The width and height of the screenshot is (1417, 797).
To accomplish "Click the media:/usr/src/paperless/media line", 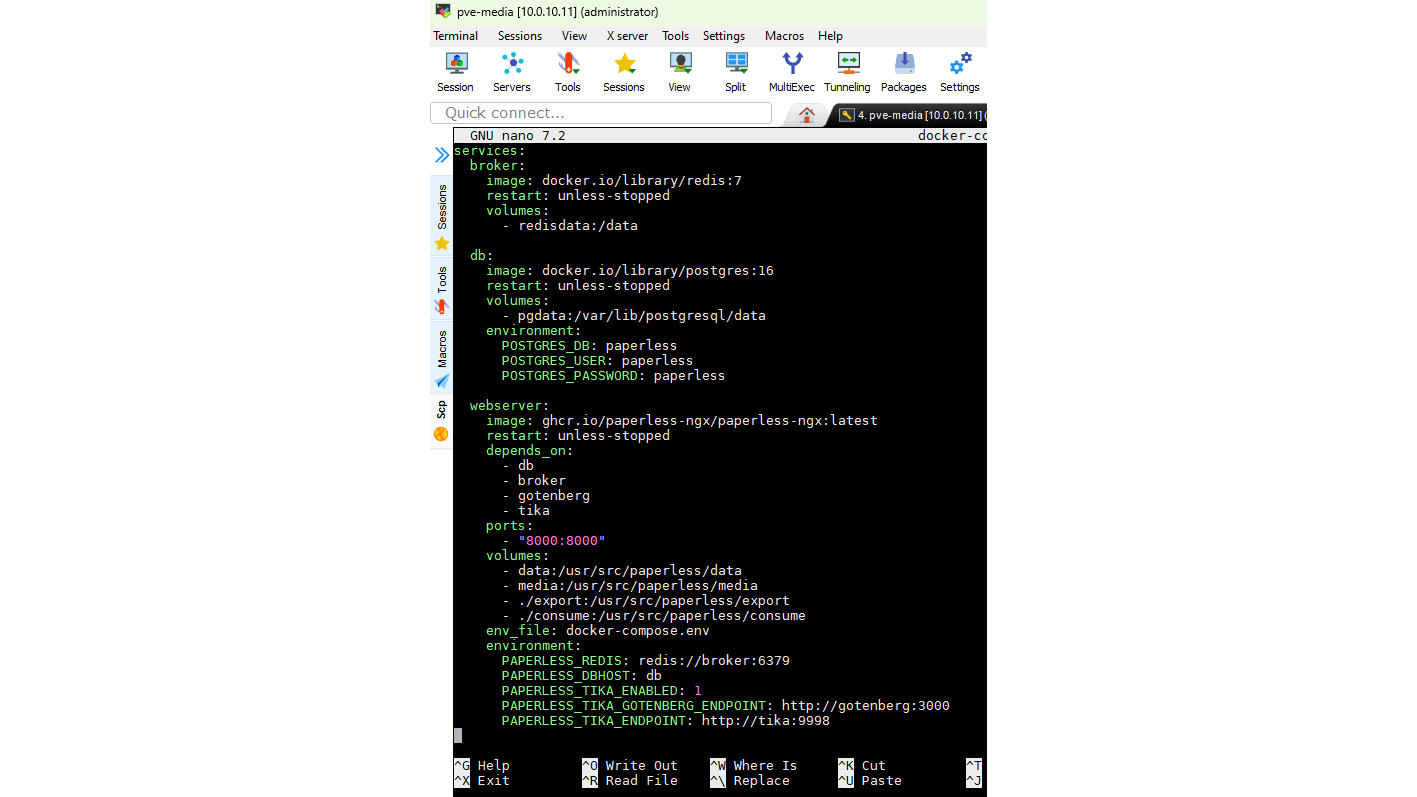I will 630,586.
